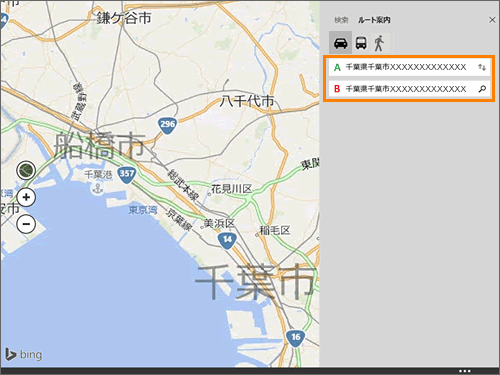Close the route panel with the X

point(492,20)
